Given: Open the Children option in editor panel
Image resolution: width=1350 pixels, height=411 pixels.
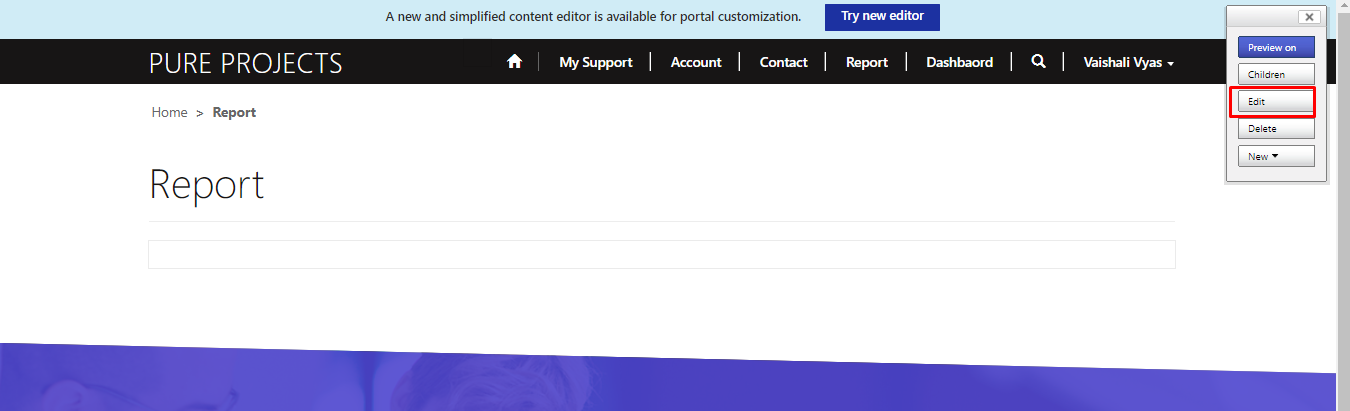Looking at the screenshot, I should pyautogui.click(x=1275, y=75).
